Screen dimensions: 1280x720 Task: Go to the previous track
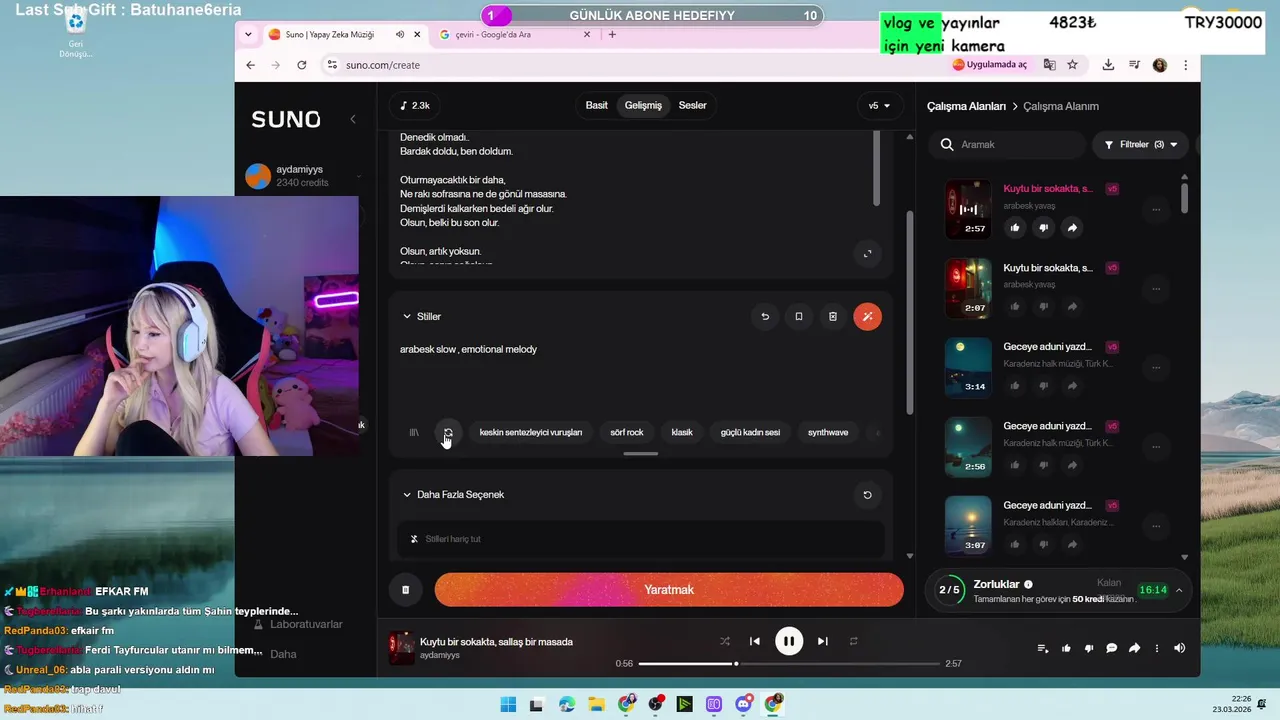click(x=755, y=641)
